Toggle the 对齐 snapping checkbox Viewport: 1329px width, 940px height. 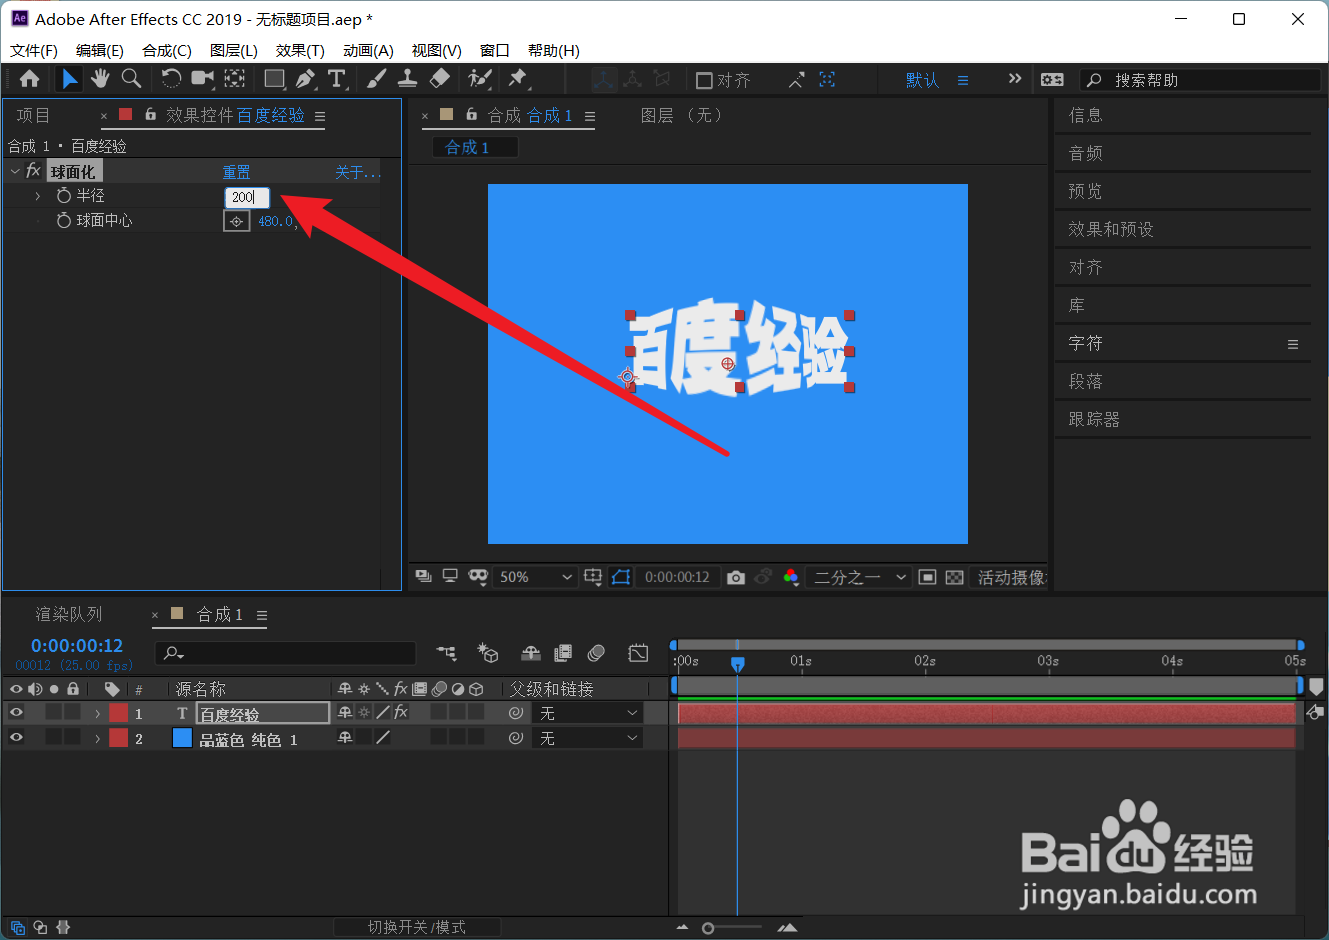point(704,80)
